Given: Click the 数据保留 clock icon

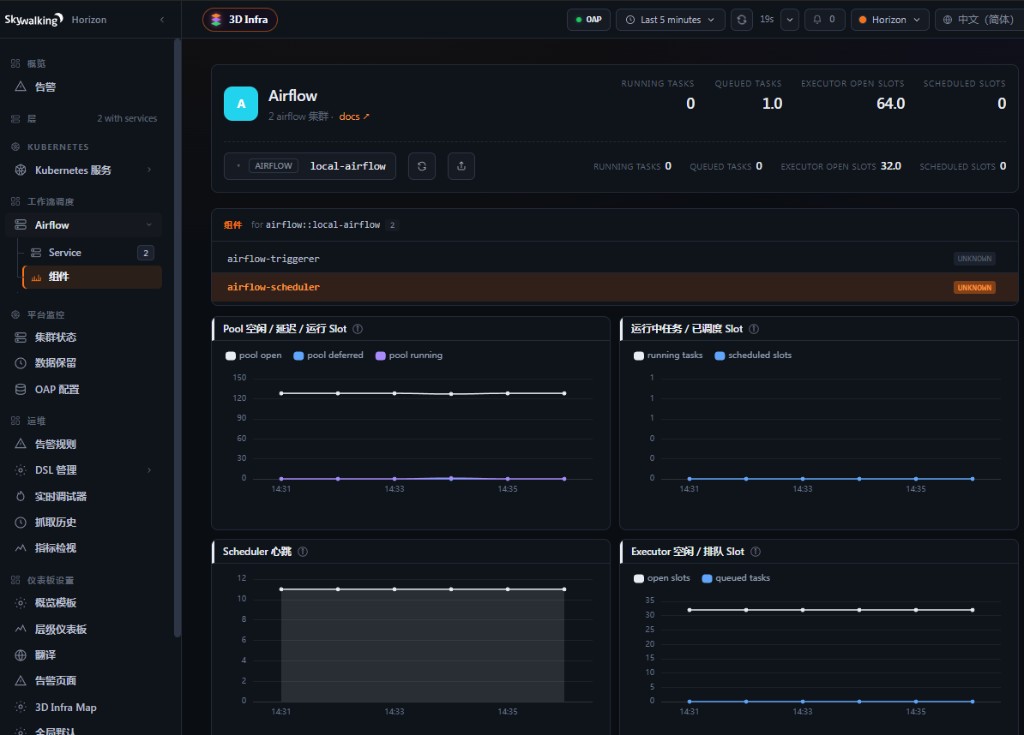Looking at the screenshot, I should tap(21, 363).
